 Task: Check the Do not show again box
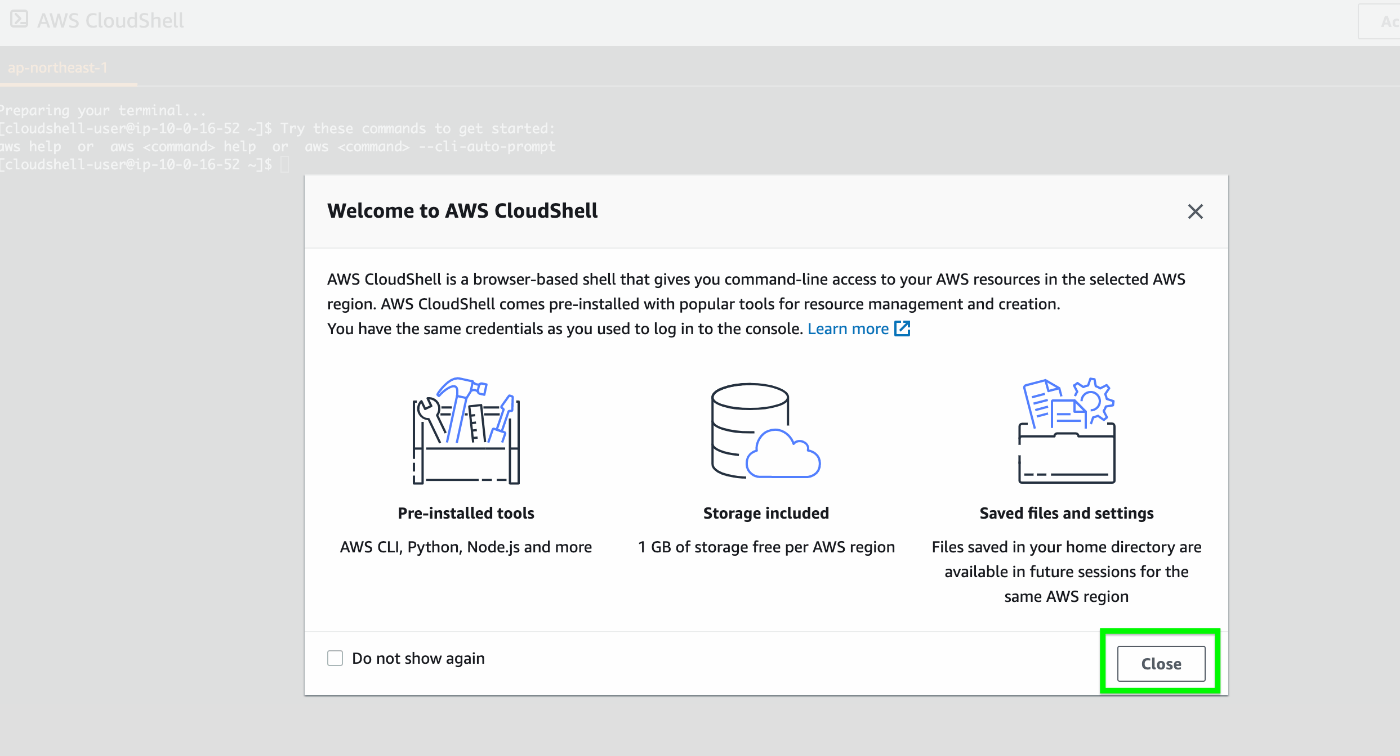pyautogui.click(x=335, y=658)
